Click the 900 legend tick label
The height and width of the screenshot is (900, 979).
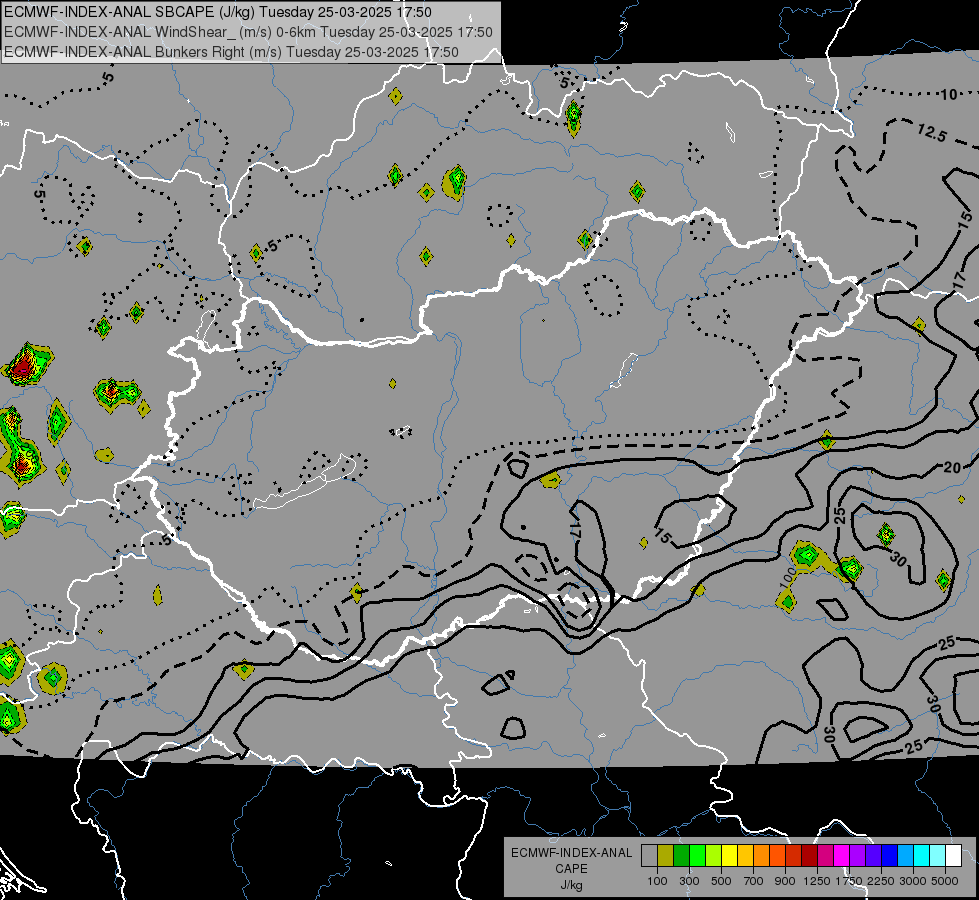785,881
